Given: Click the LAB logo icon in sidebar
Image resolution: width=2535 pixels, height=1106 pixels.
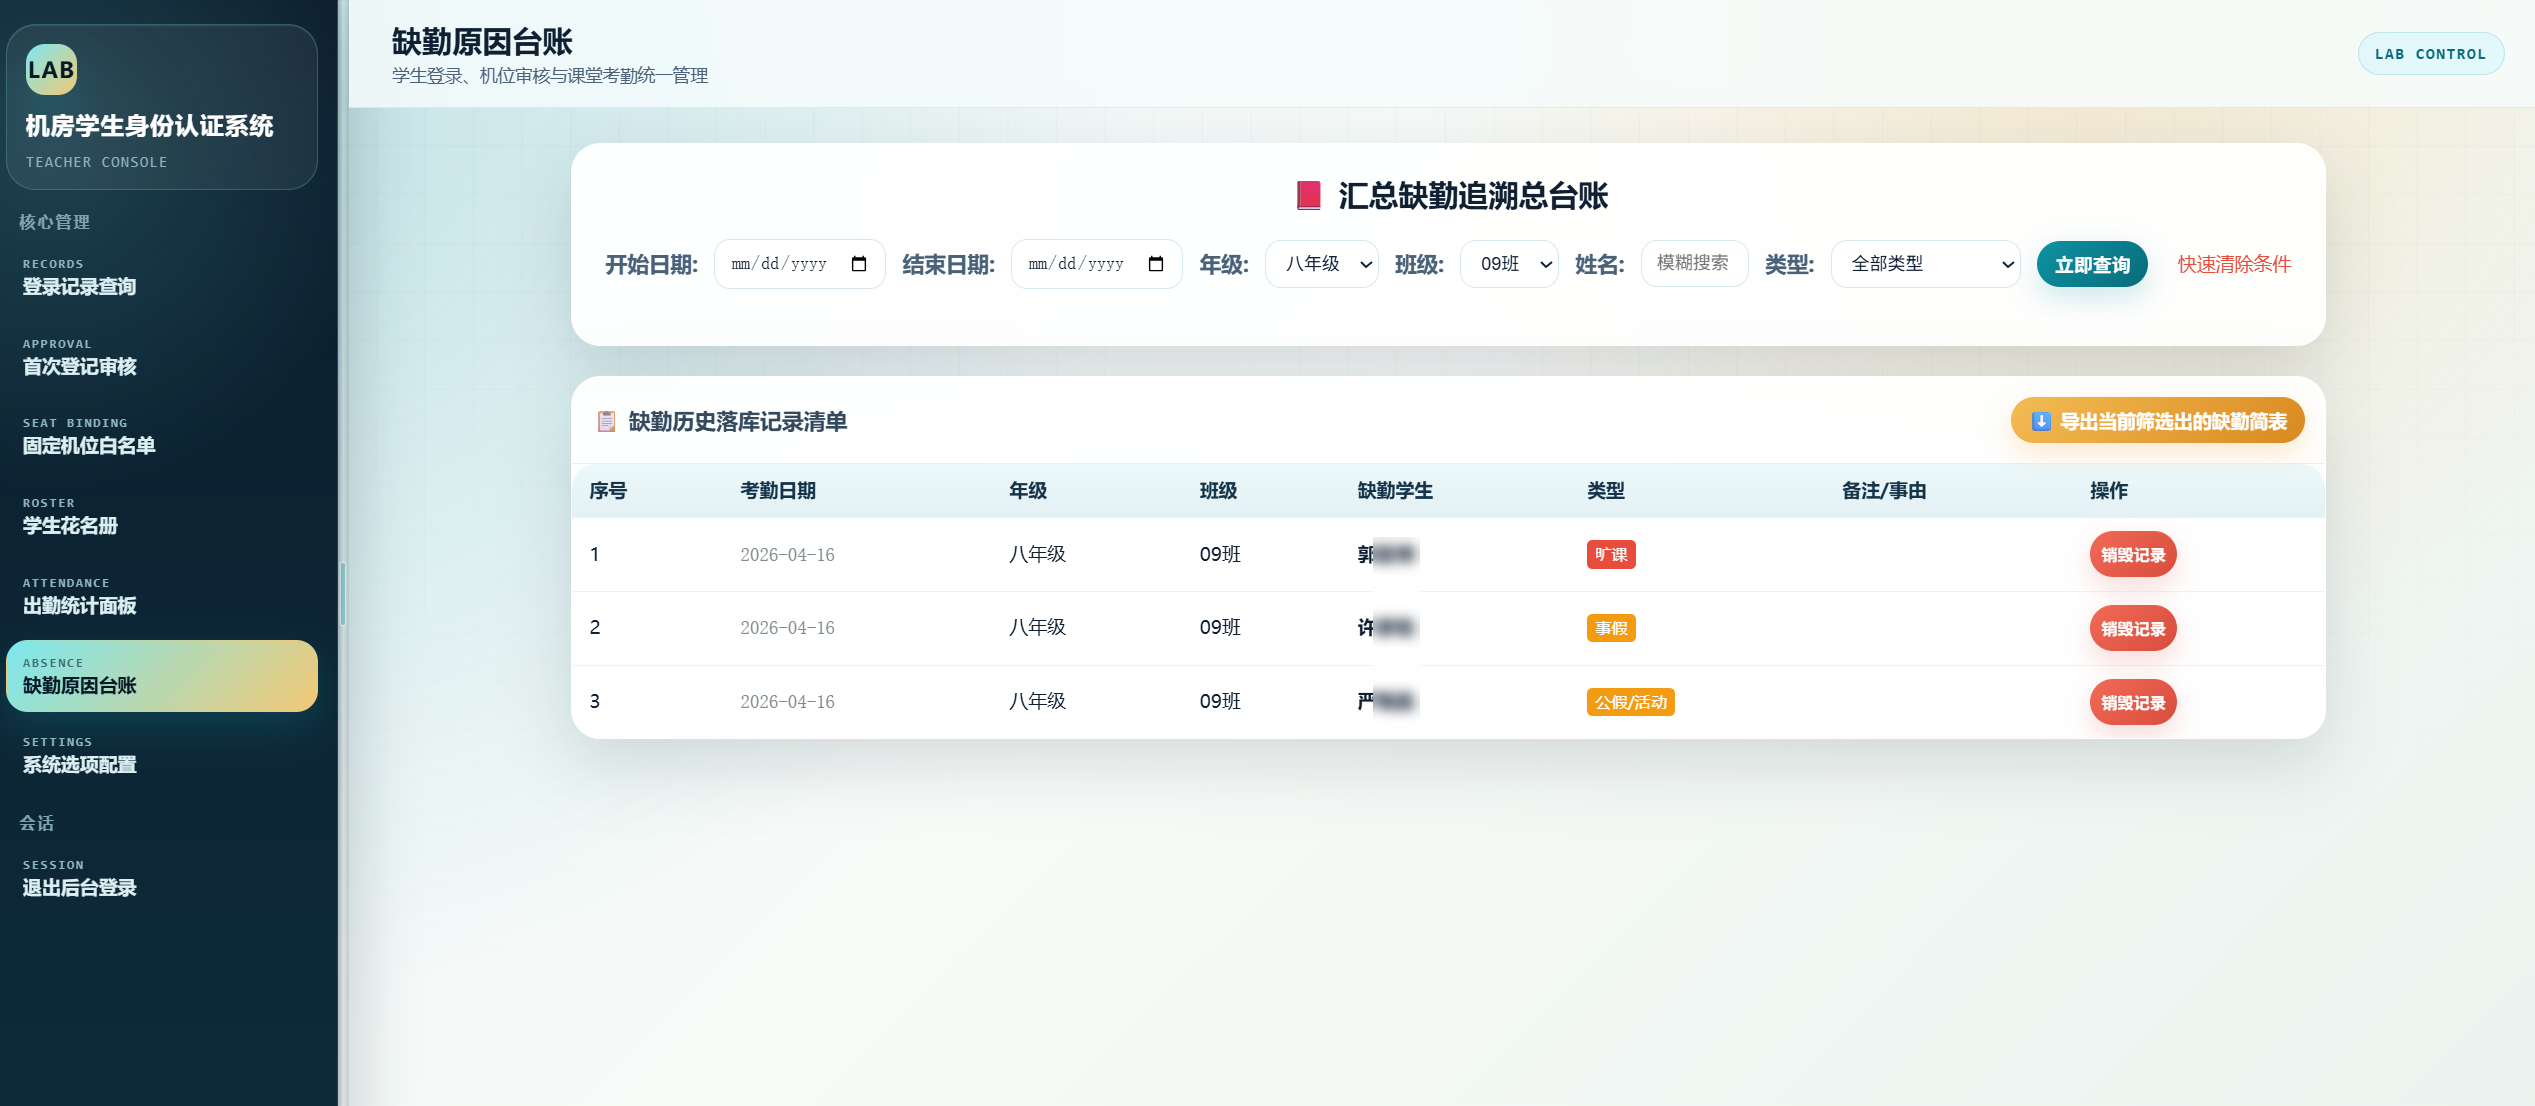Looking at the screenshot, I should [x=51, y=69].
